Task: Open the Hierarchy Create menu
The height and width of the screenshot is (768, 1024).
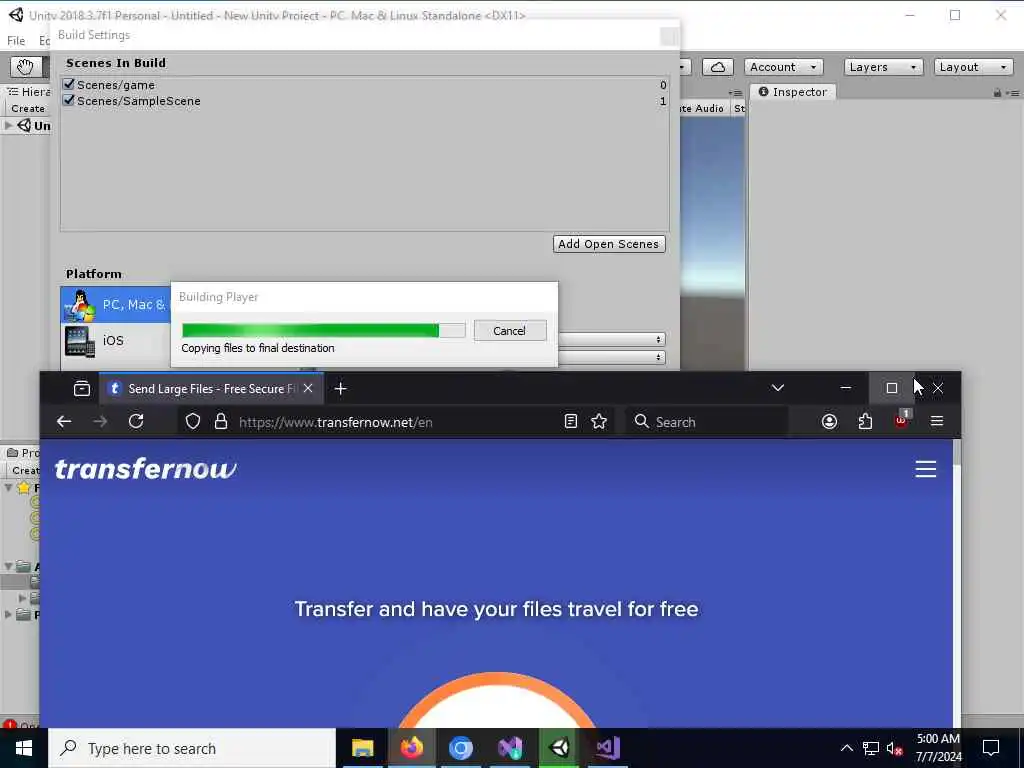Action: [28, 108]
